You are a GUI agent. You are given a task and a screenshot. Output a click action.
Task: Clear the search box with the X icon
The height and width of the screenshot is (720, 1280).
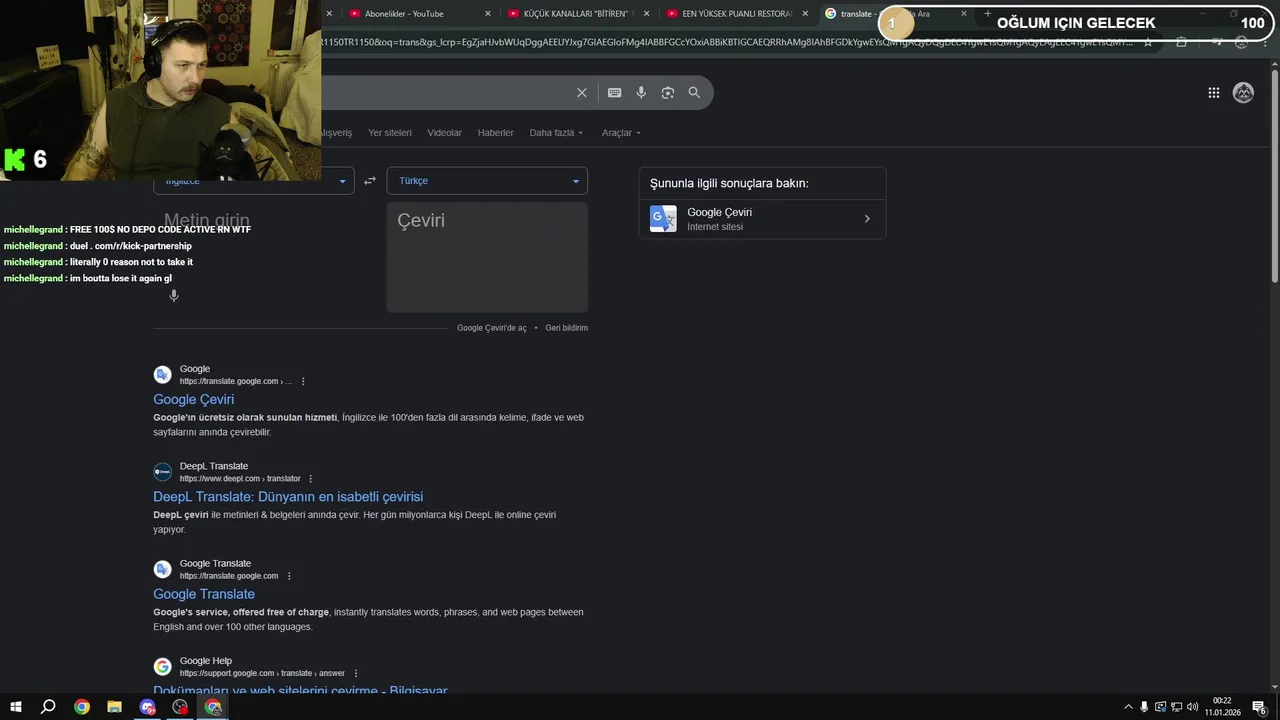(x=581, y=92)
